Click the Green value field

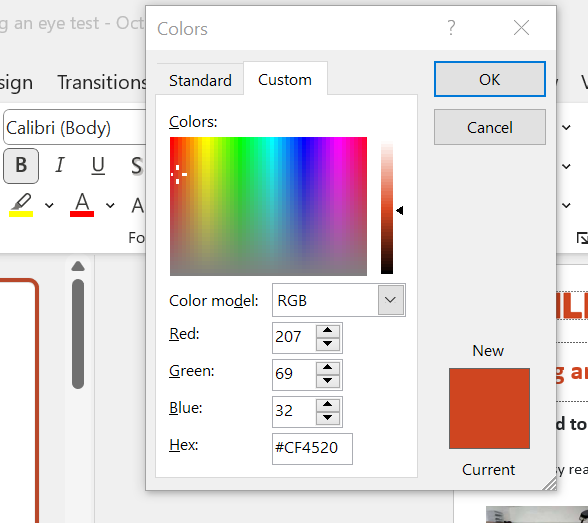coord(294,374)
